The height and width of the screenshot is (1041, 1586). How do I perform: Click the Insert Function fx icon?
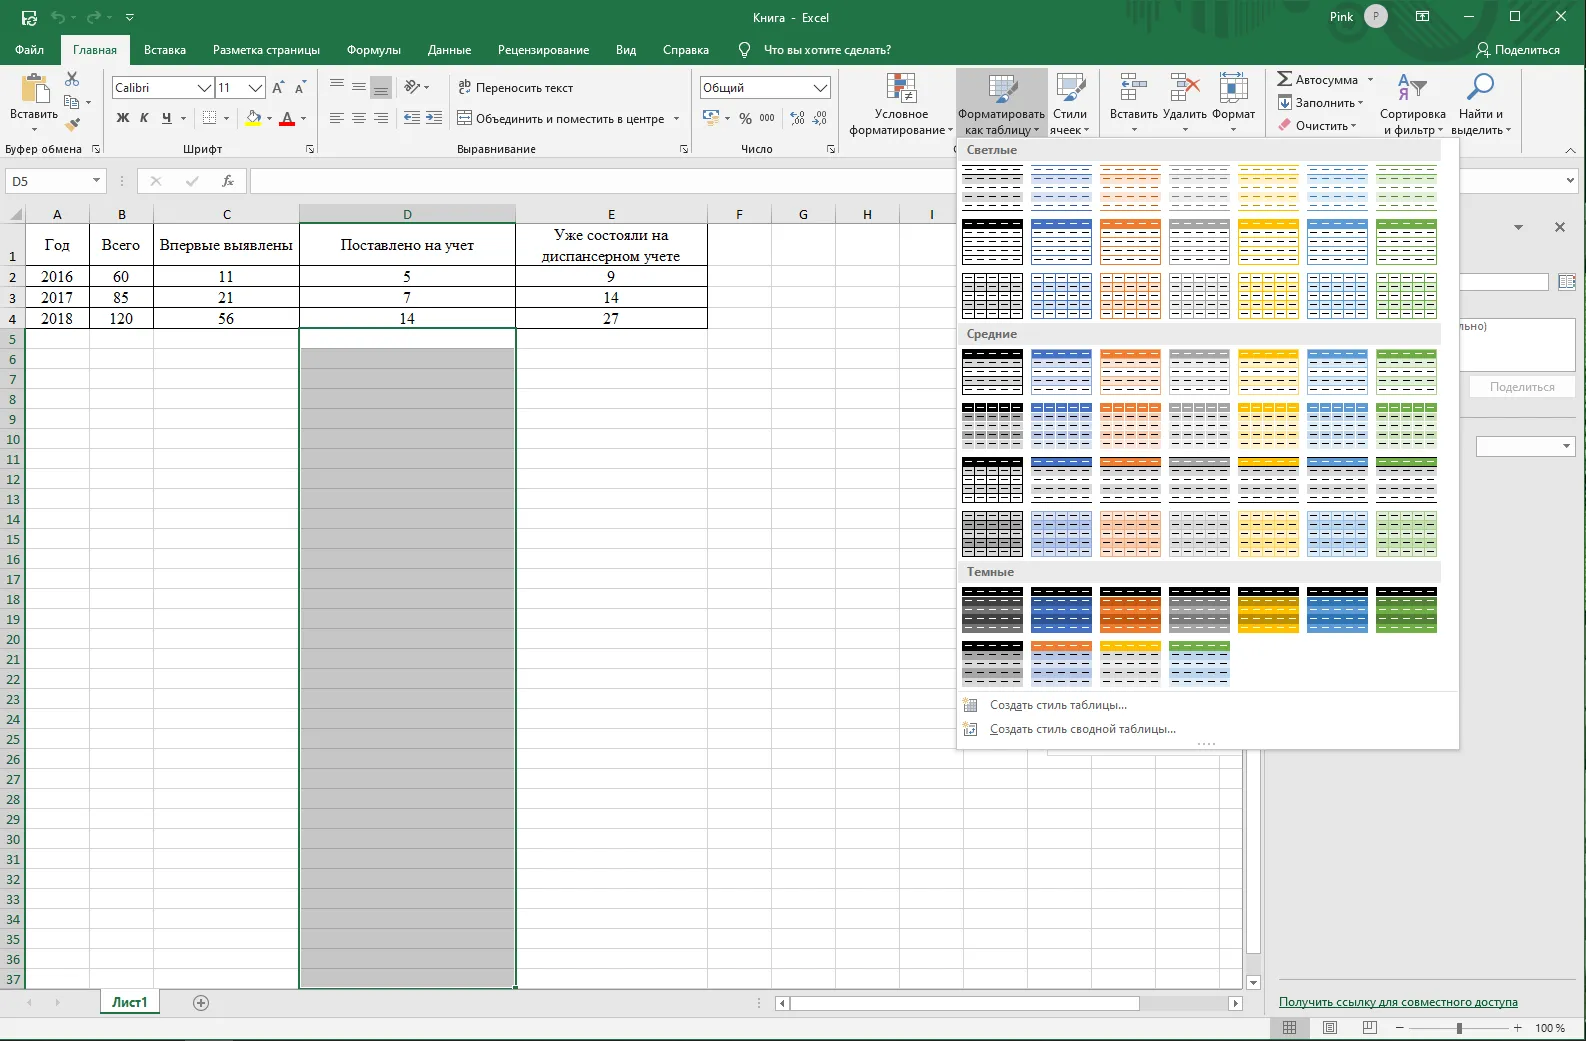click(x=228, y=181)
